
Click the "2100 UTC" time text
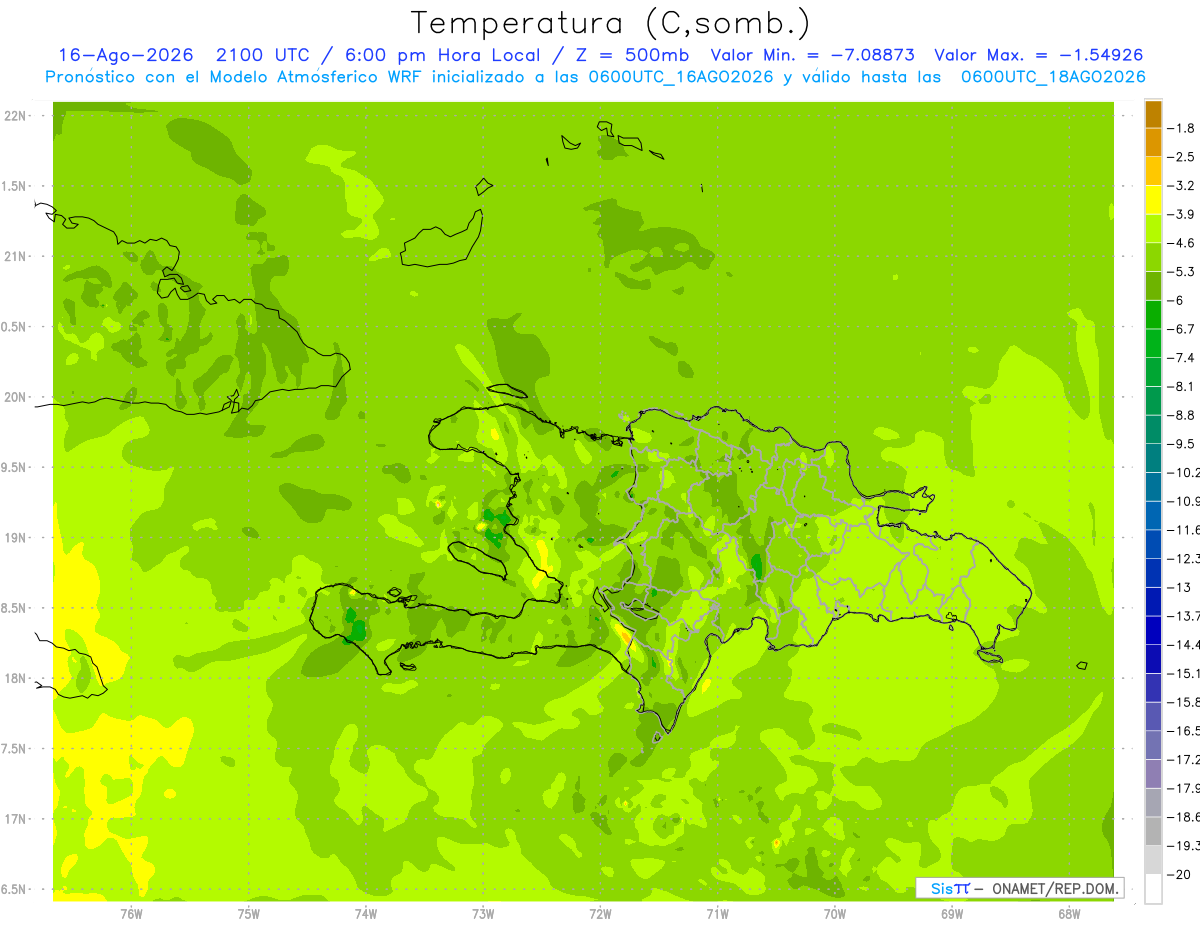pos(265,56)
